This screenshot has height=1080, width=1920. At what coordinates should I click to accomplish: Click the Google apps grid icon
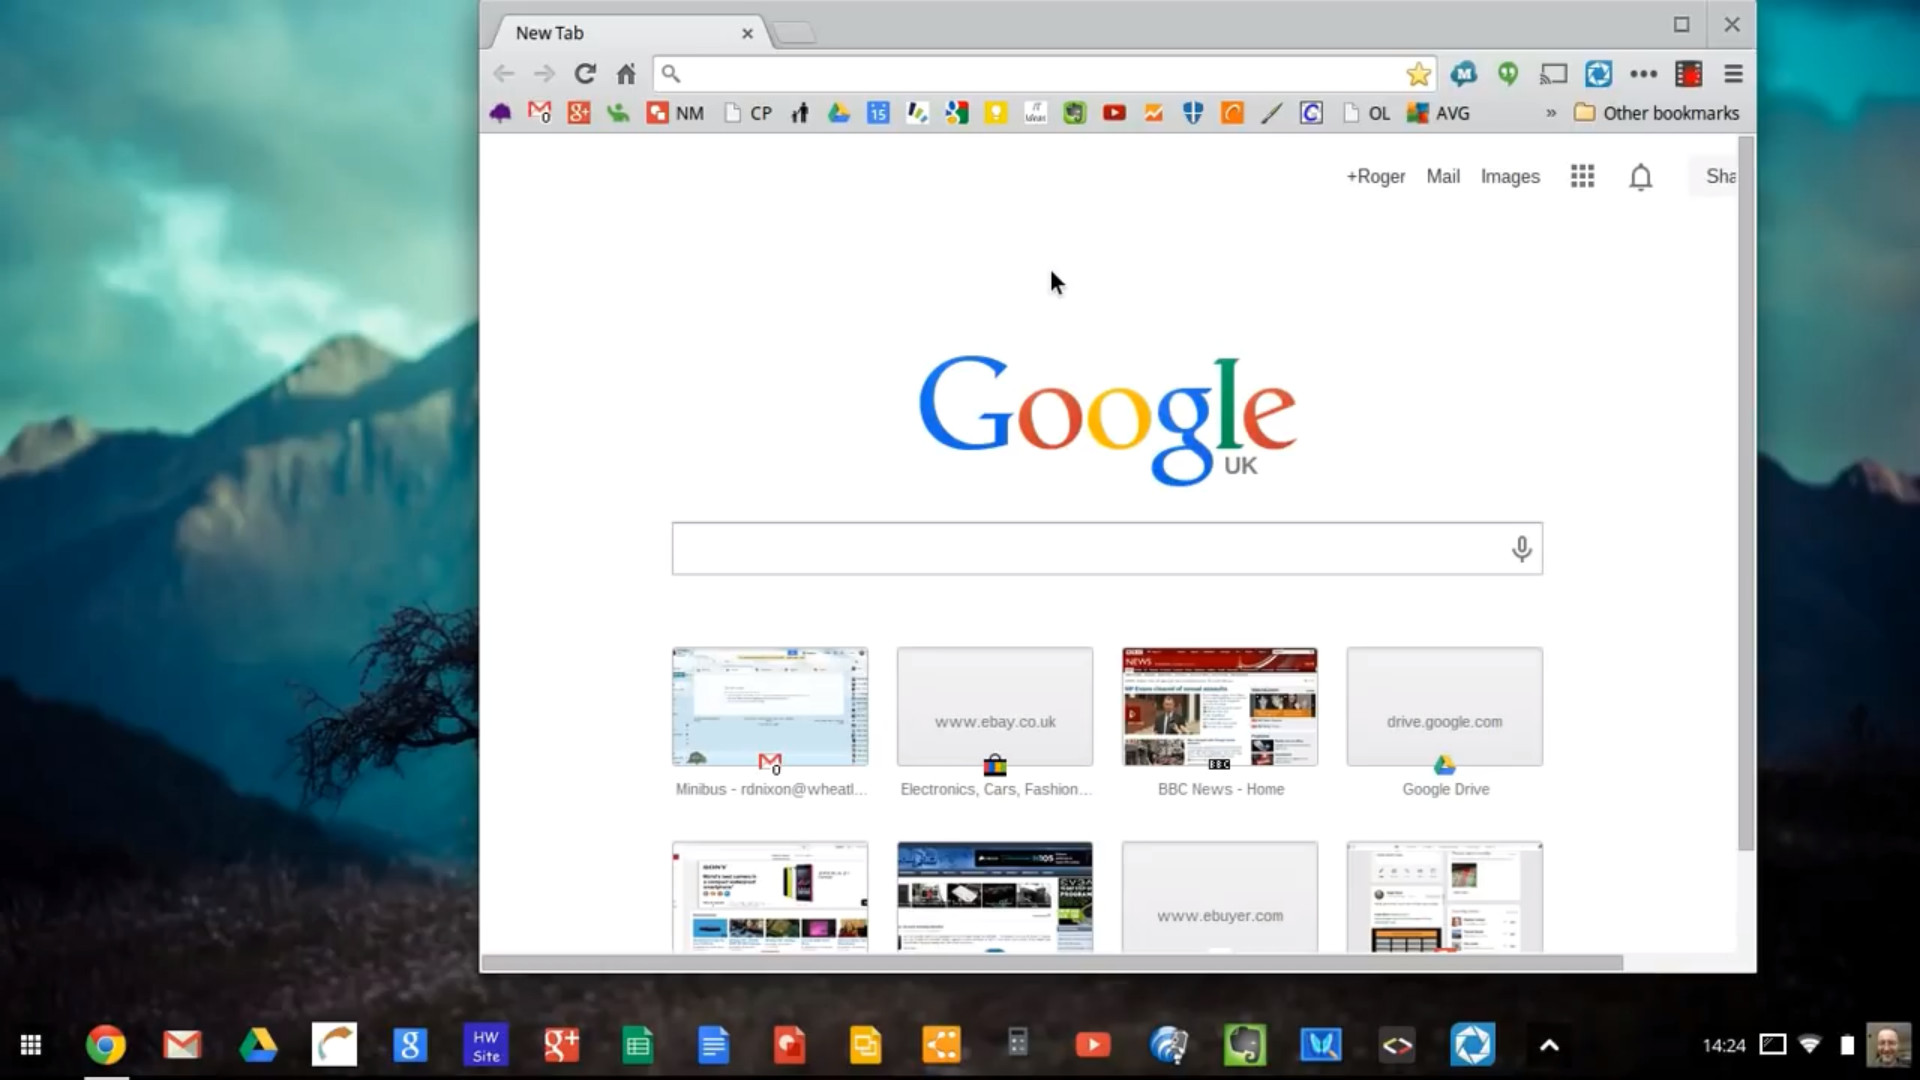1582,175
